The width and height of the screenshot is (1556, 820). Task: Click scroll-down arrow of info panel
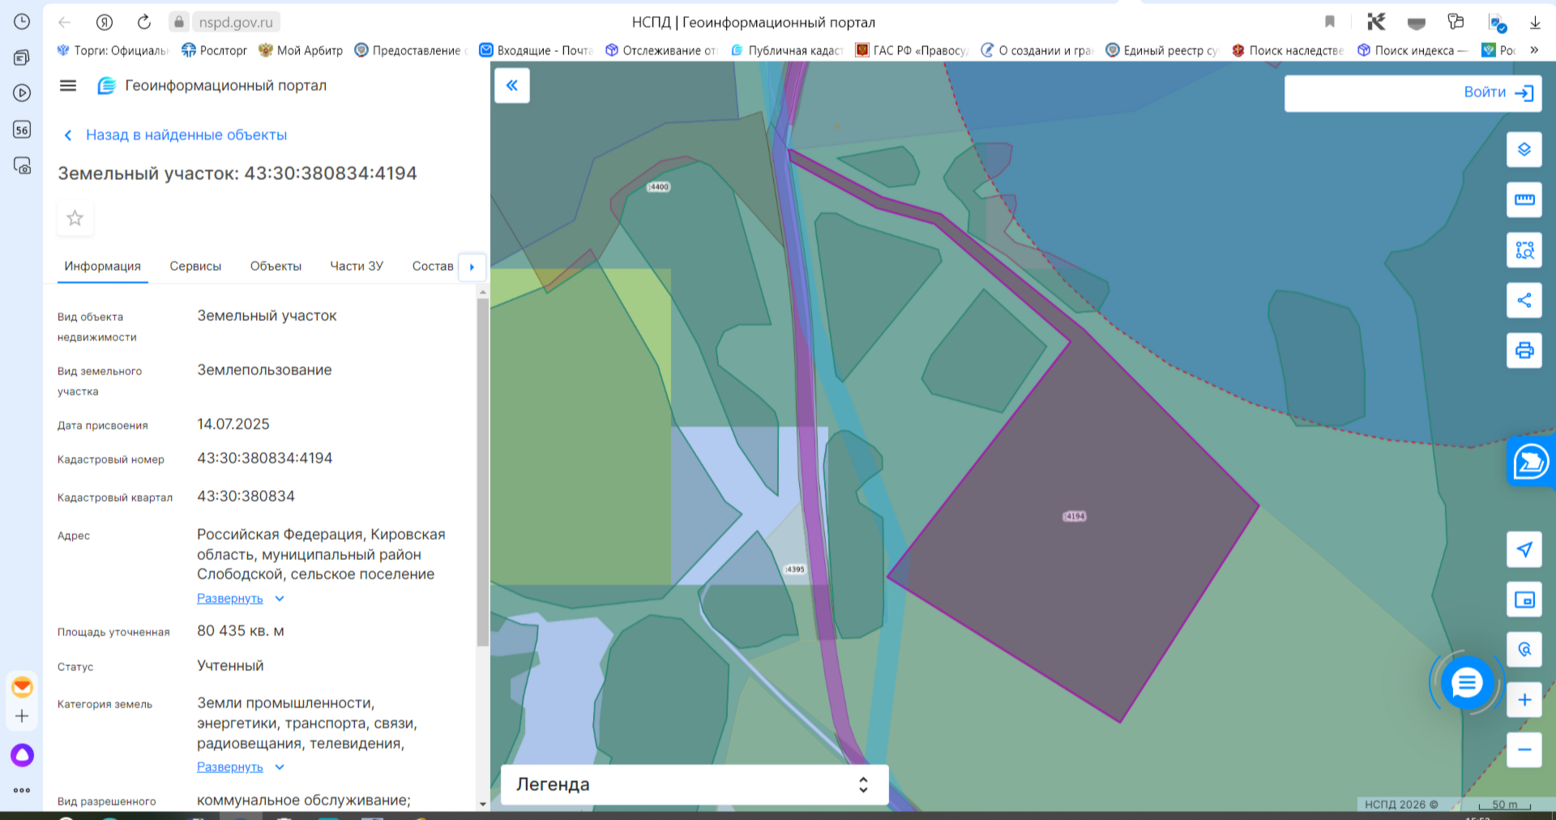pyautogui.click(x=483, y=803)
